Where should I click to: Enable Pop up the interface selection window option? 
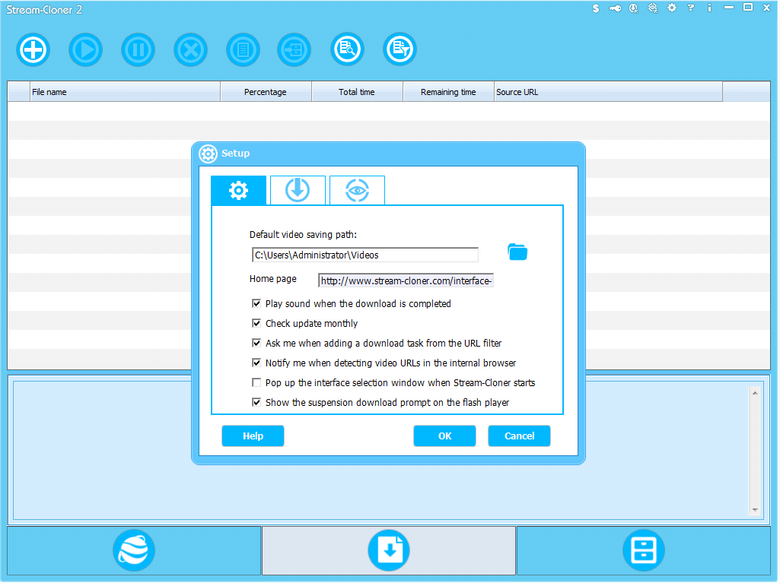coord(257,383)
